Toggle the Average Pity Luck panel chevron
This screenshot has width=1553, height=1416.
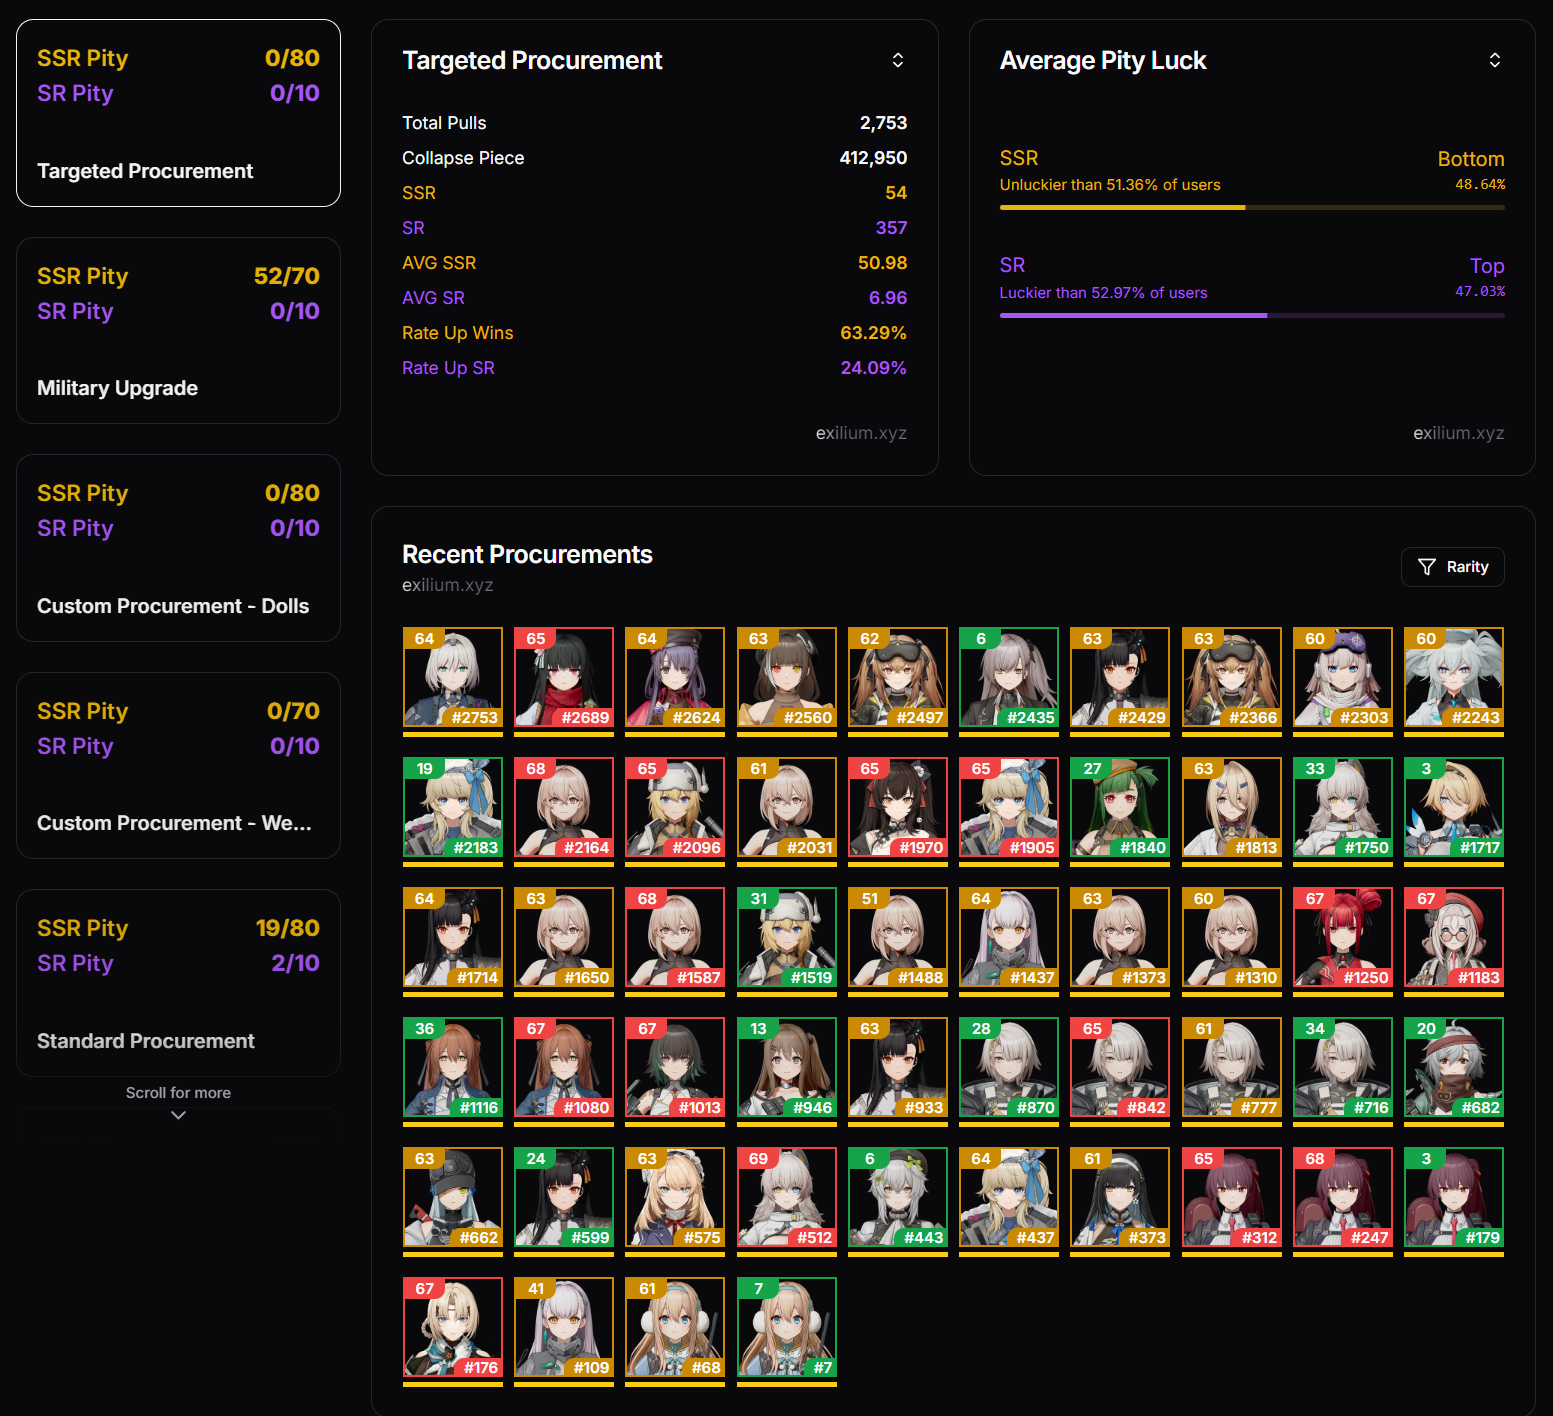tap(1495, 60)
